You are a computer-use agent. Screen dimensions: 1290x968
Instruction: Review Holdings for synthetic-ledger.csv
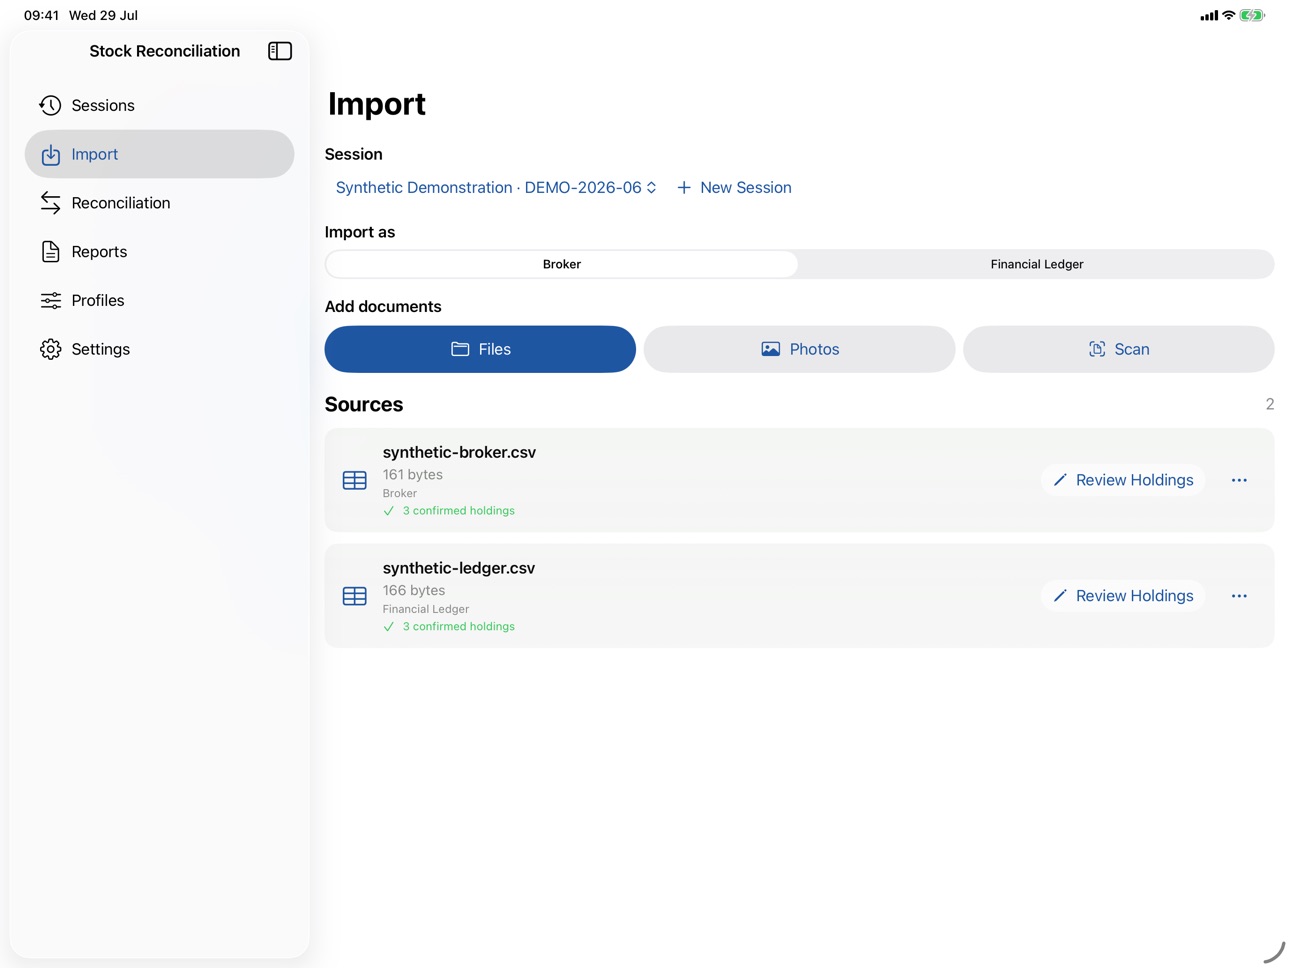[x=1124, y=596]
